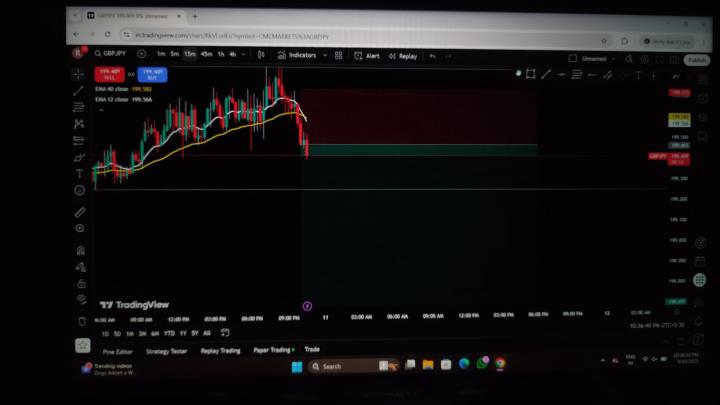Image resolution: width=720 pixels, height=405 pixels.
Task: Undo the last chart action
Action: click(433, 56)
